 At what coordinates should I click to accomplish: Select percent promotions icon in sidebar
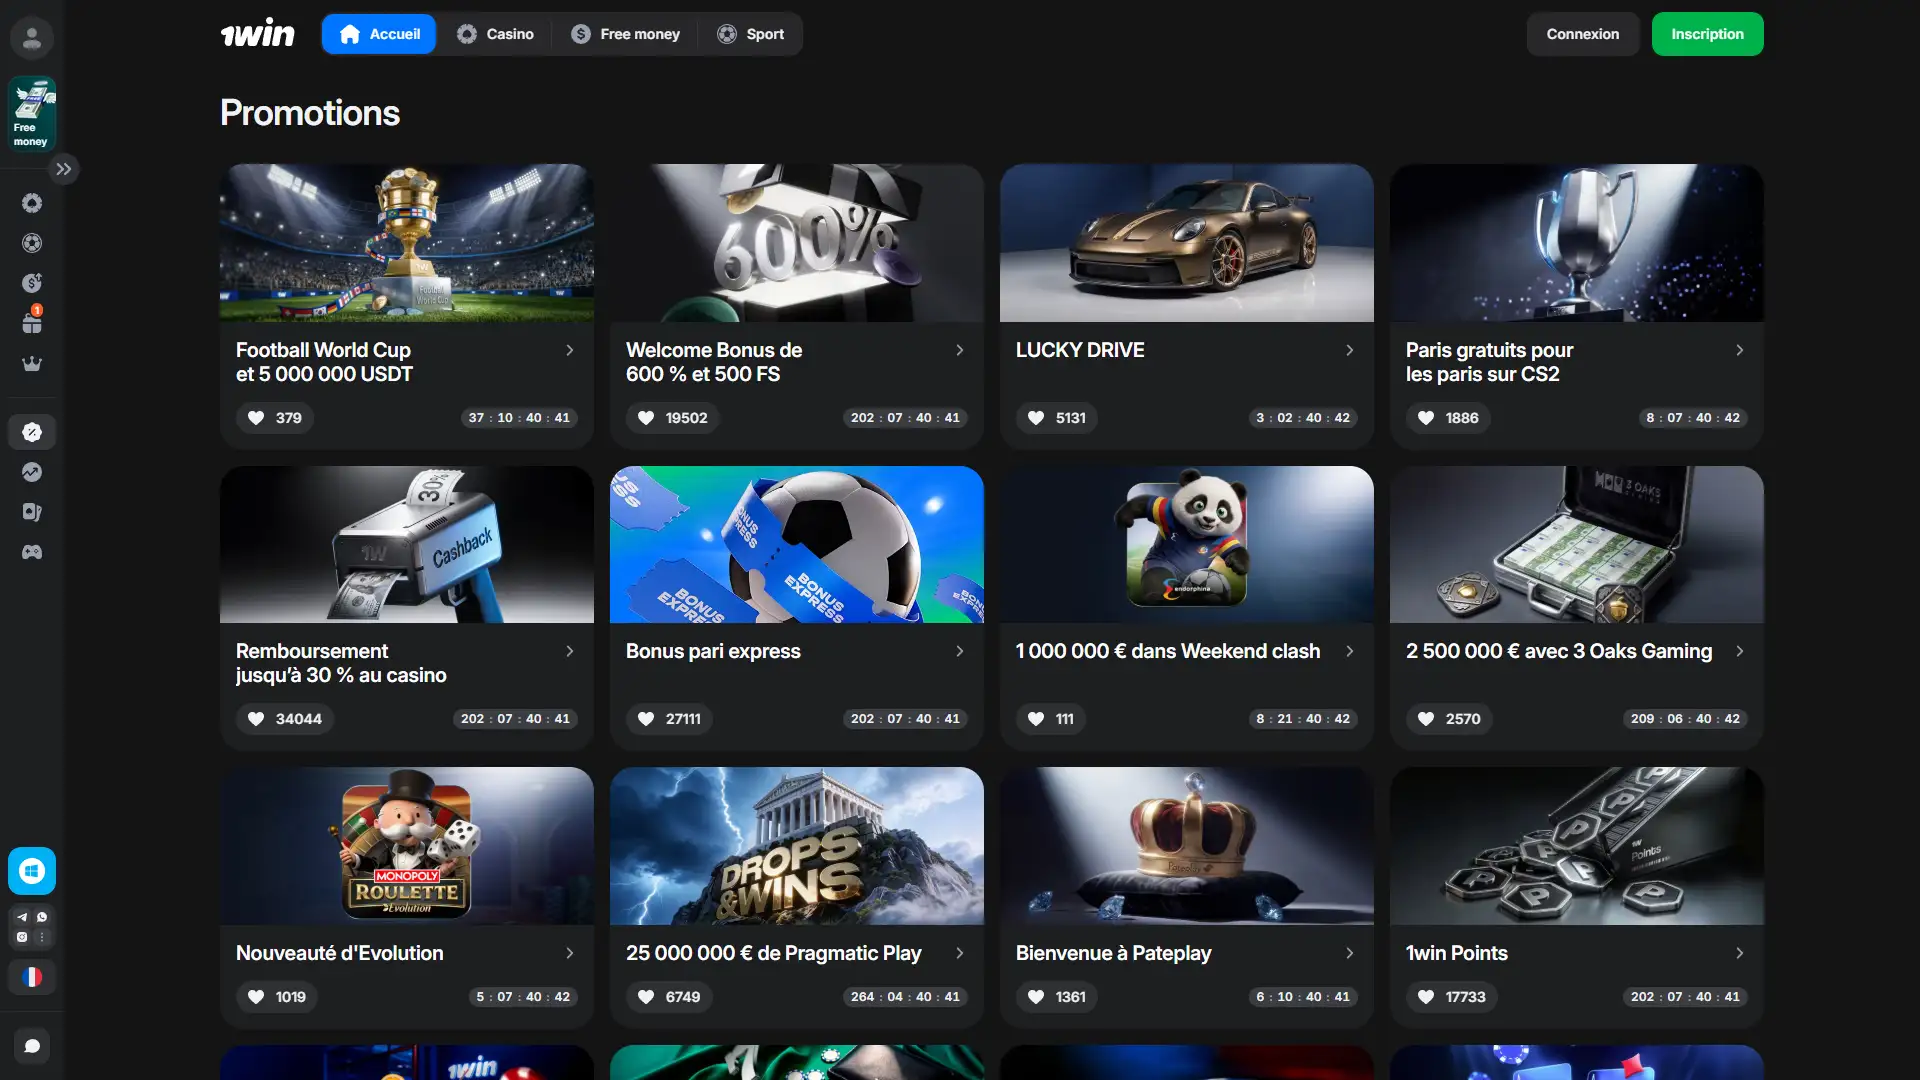coord(32,432)
